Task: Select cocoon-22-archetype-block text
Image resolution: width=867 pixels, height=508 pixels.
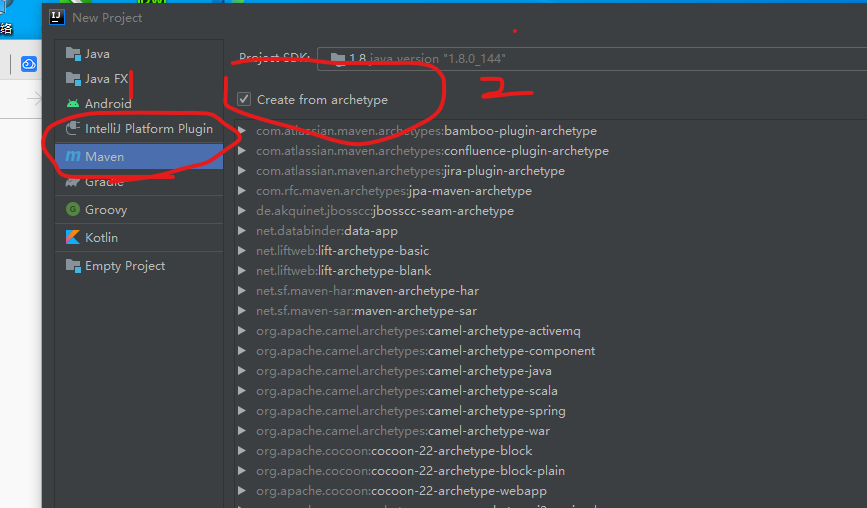Action: point(452,451)
